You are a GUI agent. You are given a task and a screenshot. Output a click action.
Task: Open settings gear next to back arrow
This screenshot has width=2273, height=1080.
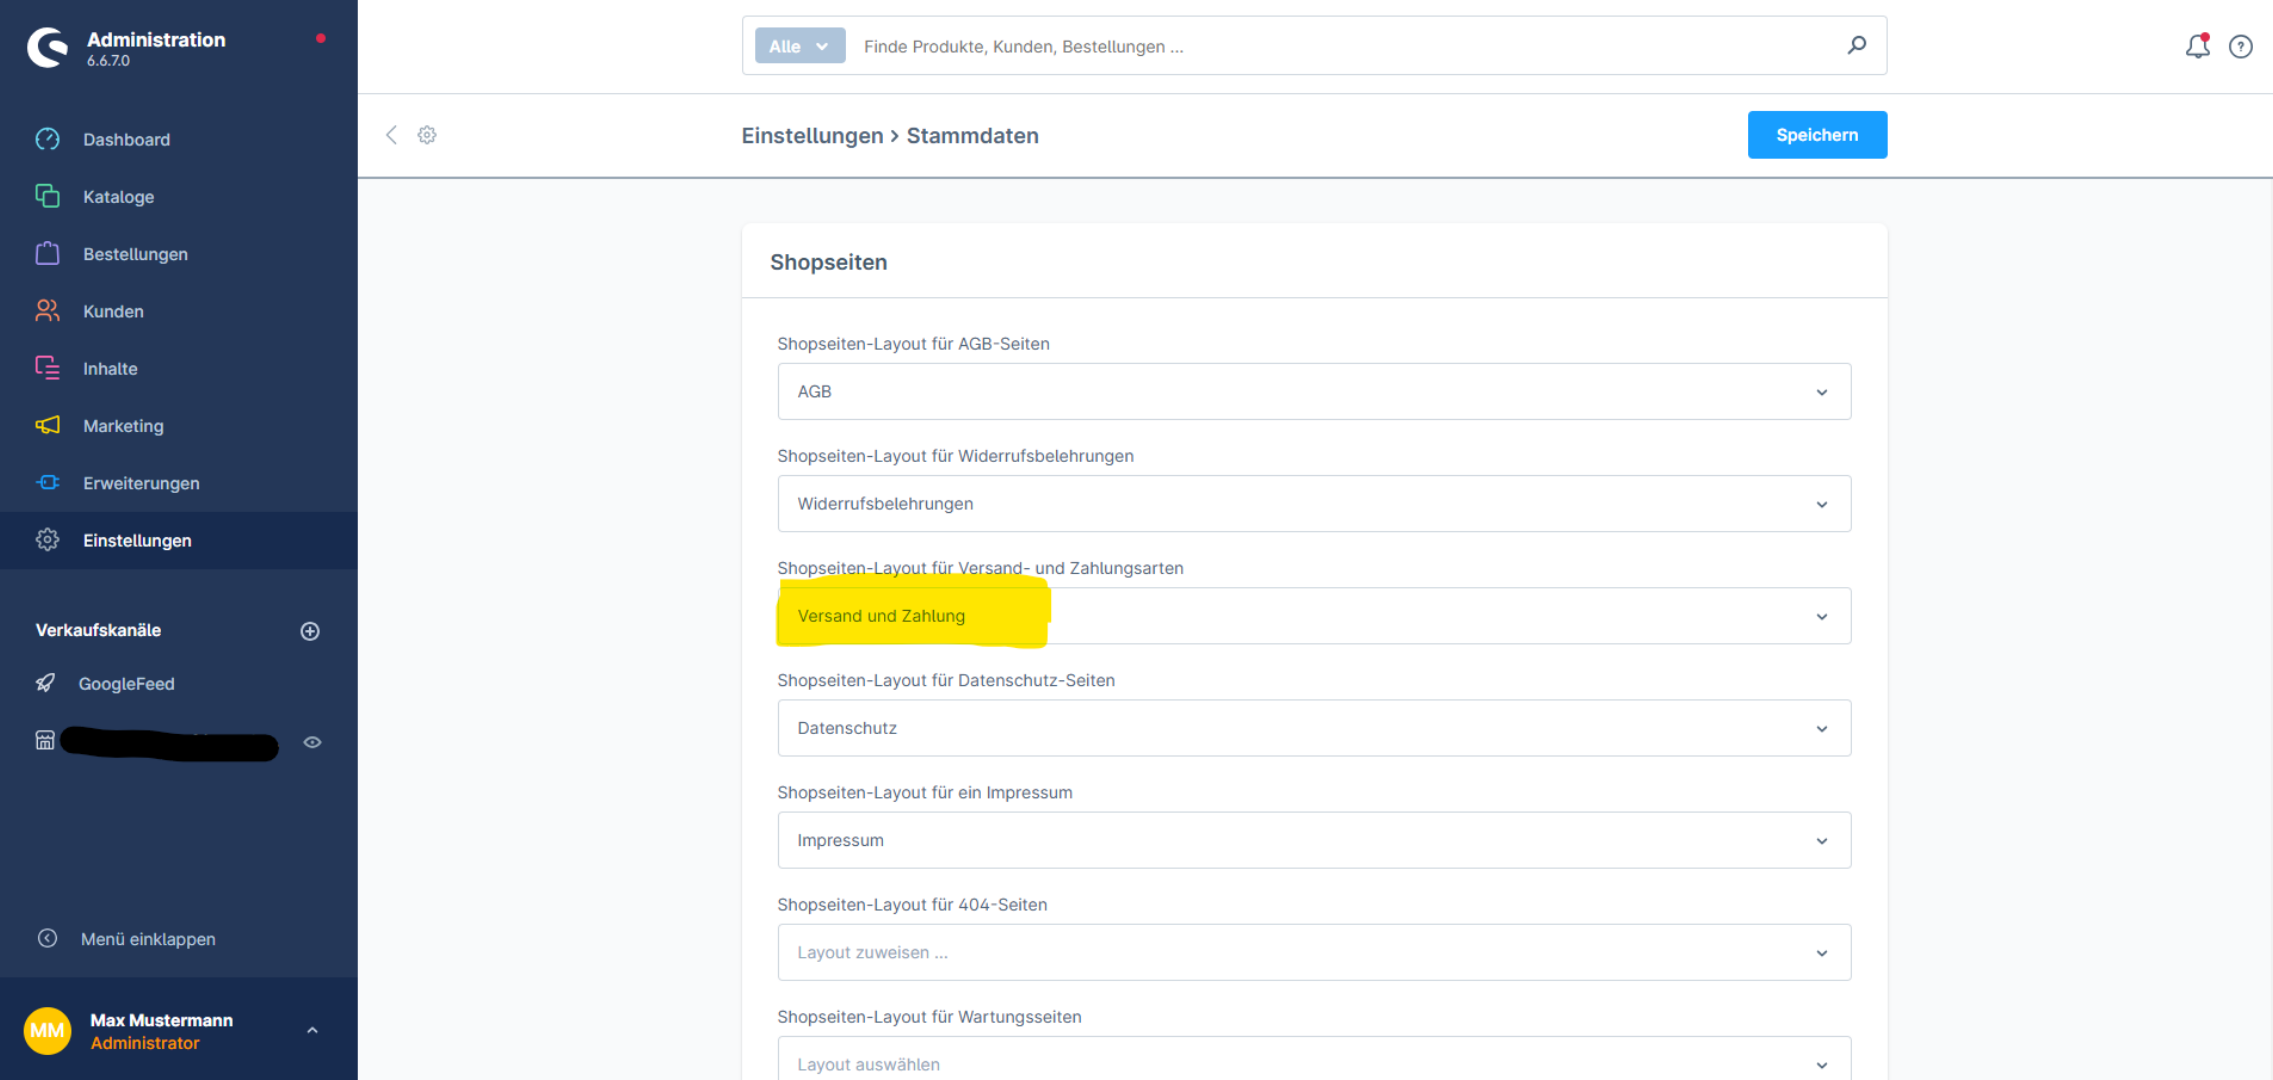pos(427,135)
